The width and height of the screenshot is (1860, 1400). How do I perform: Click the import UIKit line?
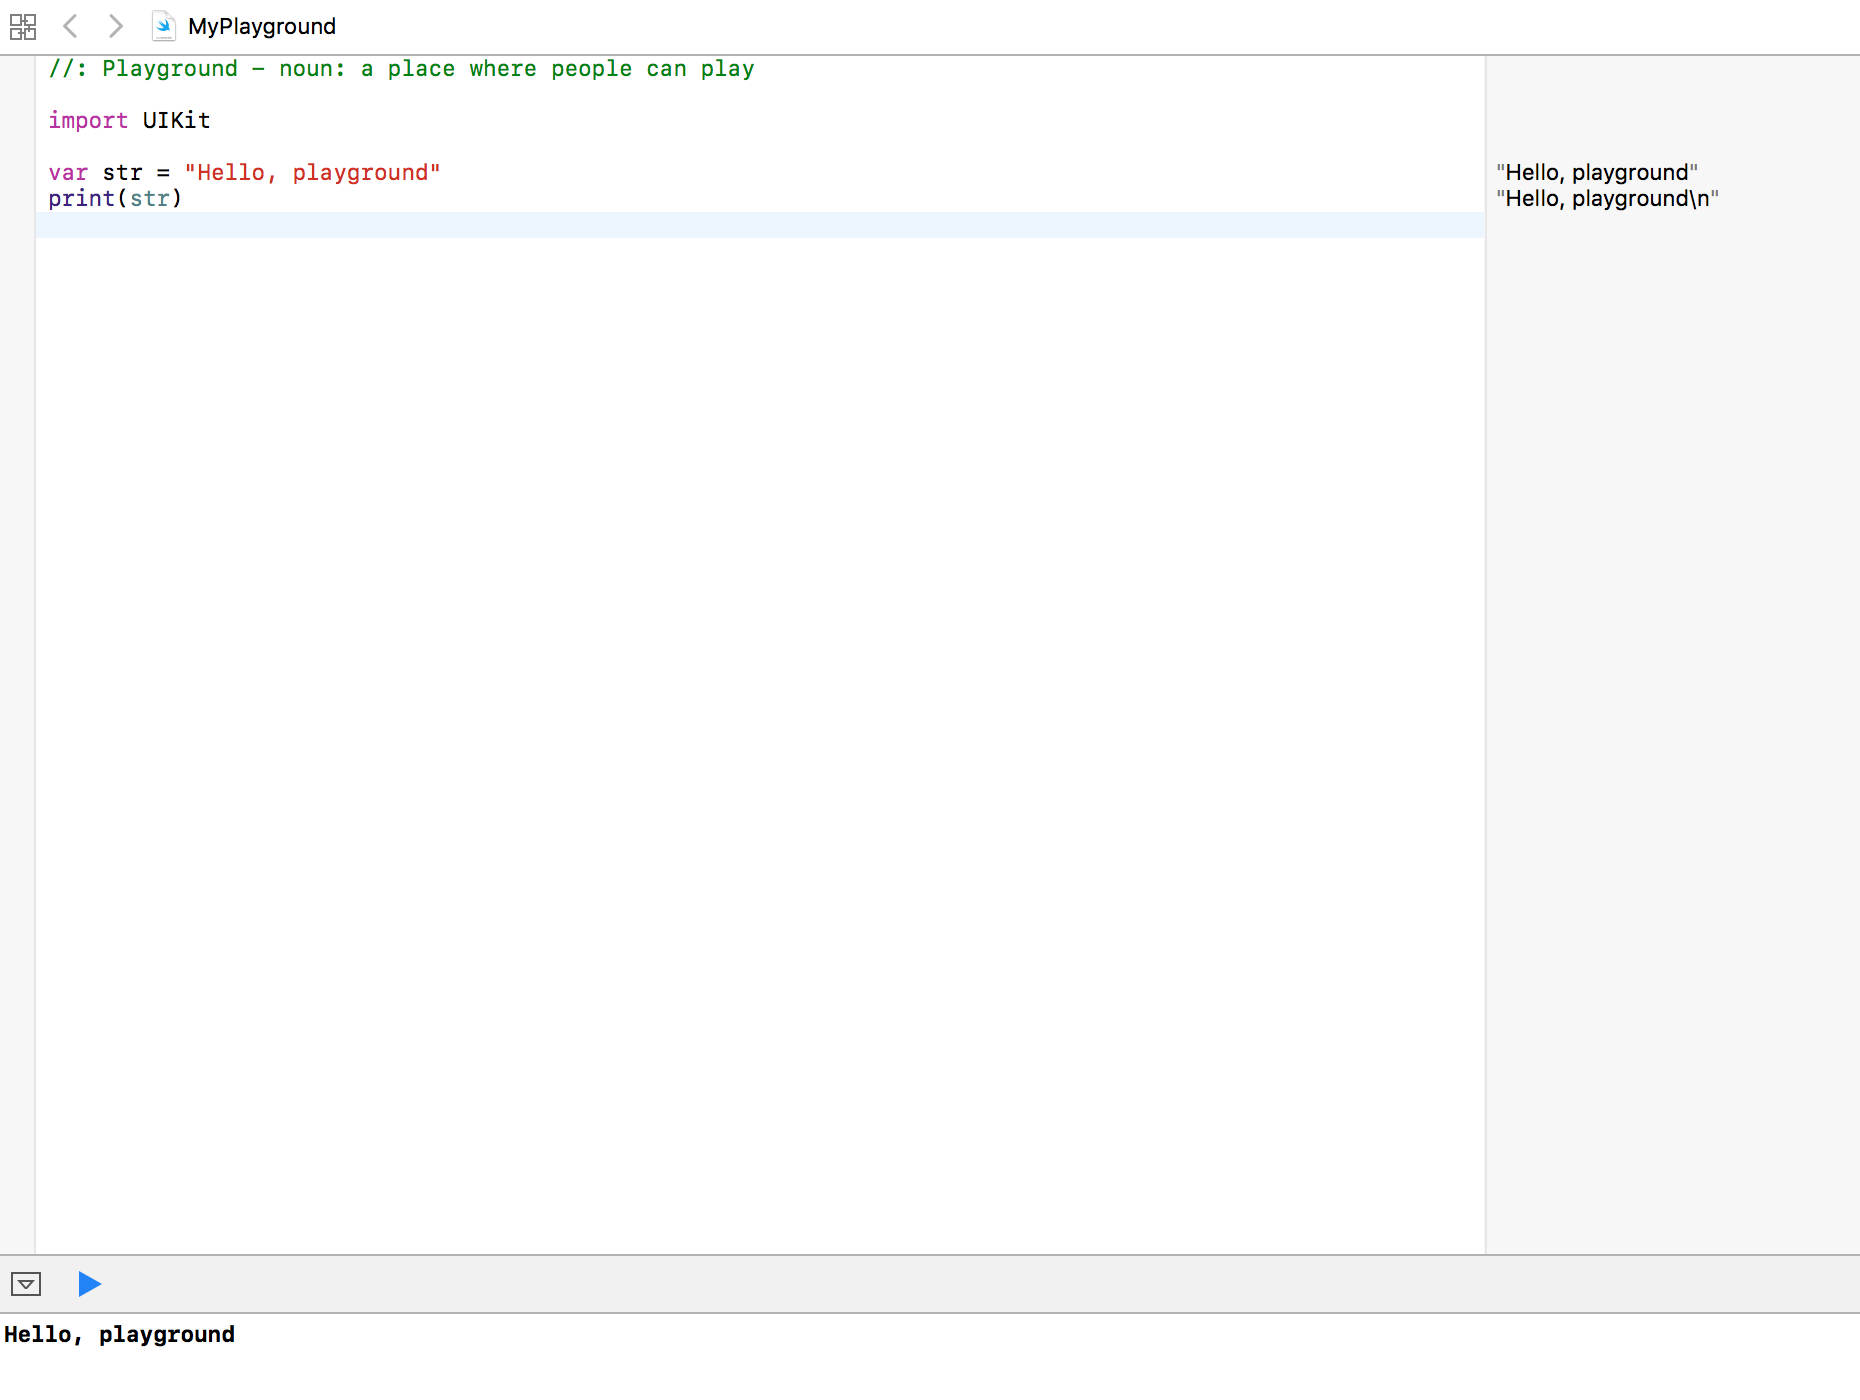click(x=129, y=121)
